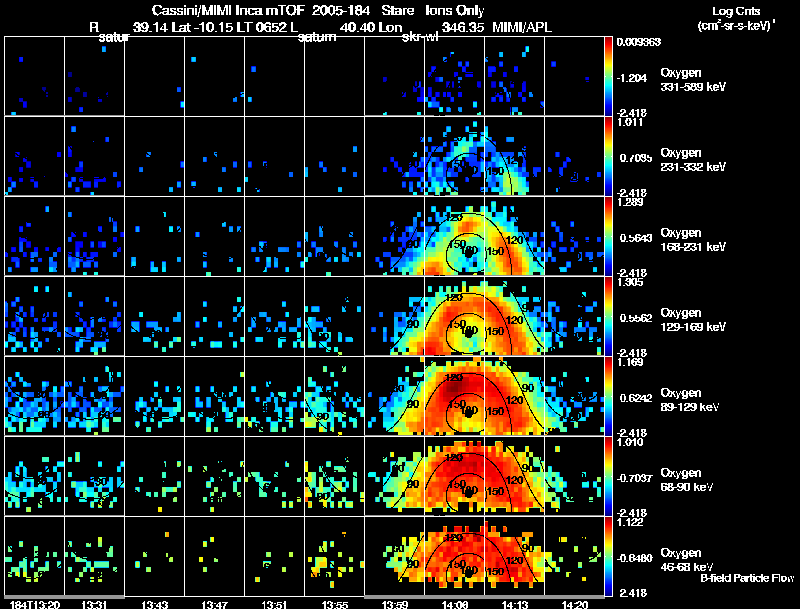Viewport: 800px width, 609px height.
Task: Click the "Cassini/MIMI Inca mTOF" title text
Action: 228,11
